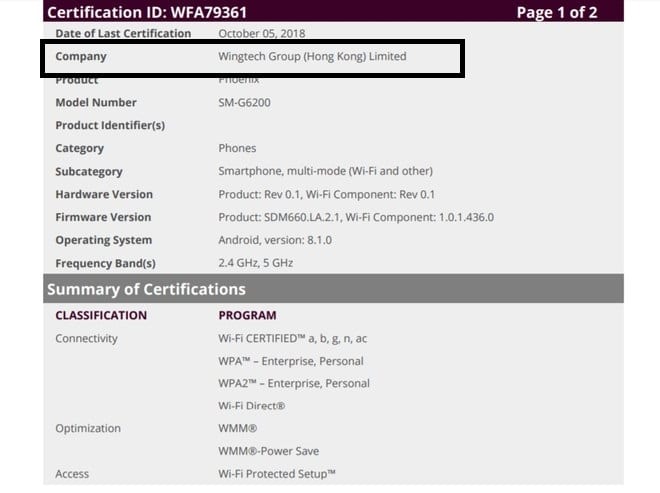Select the category value 'Phones'

click(x=237, y=148)
